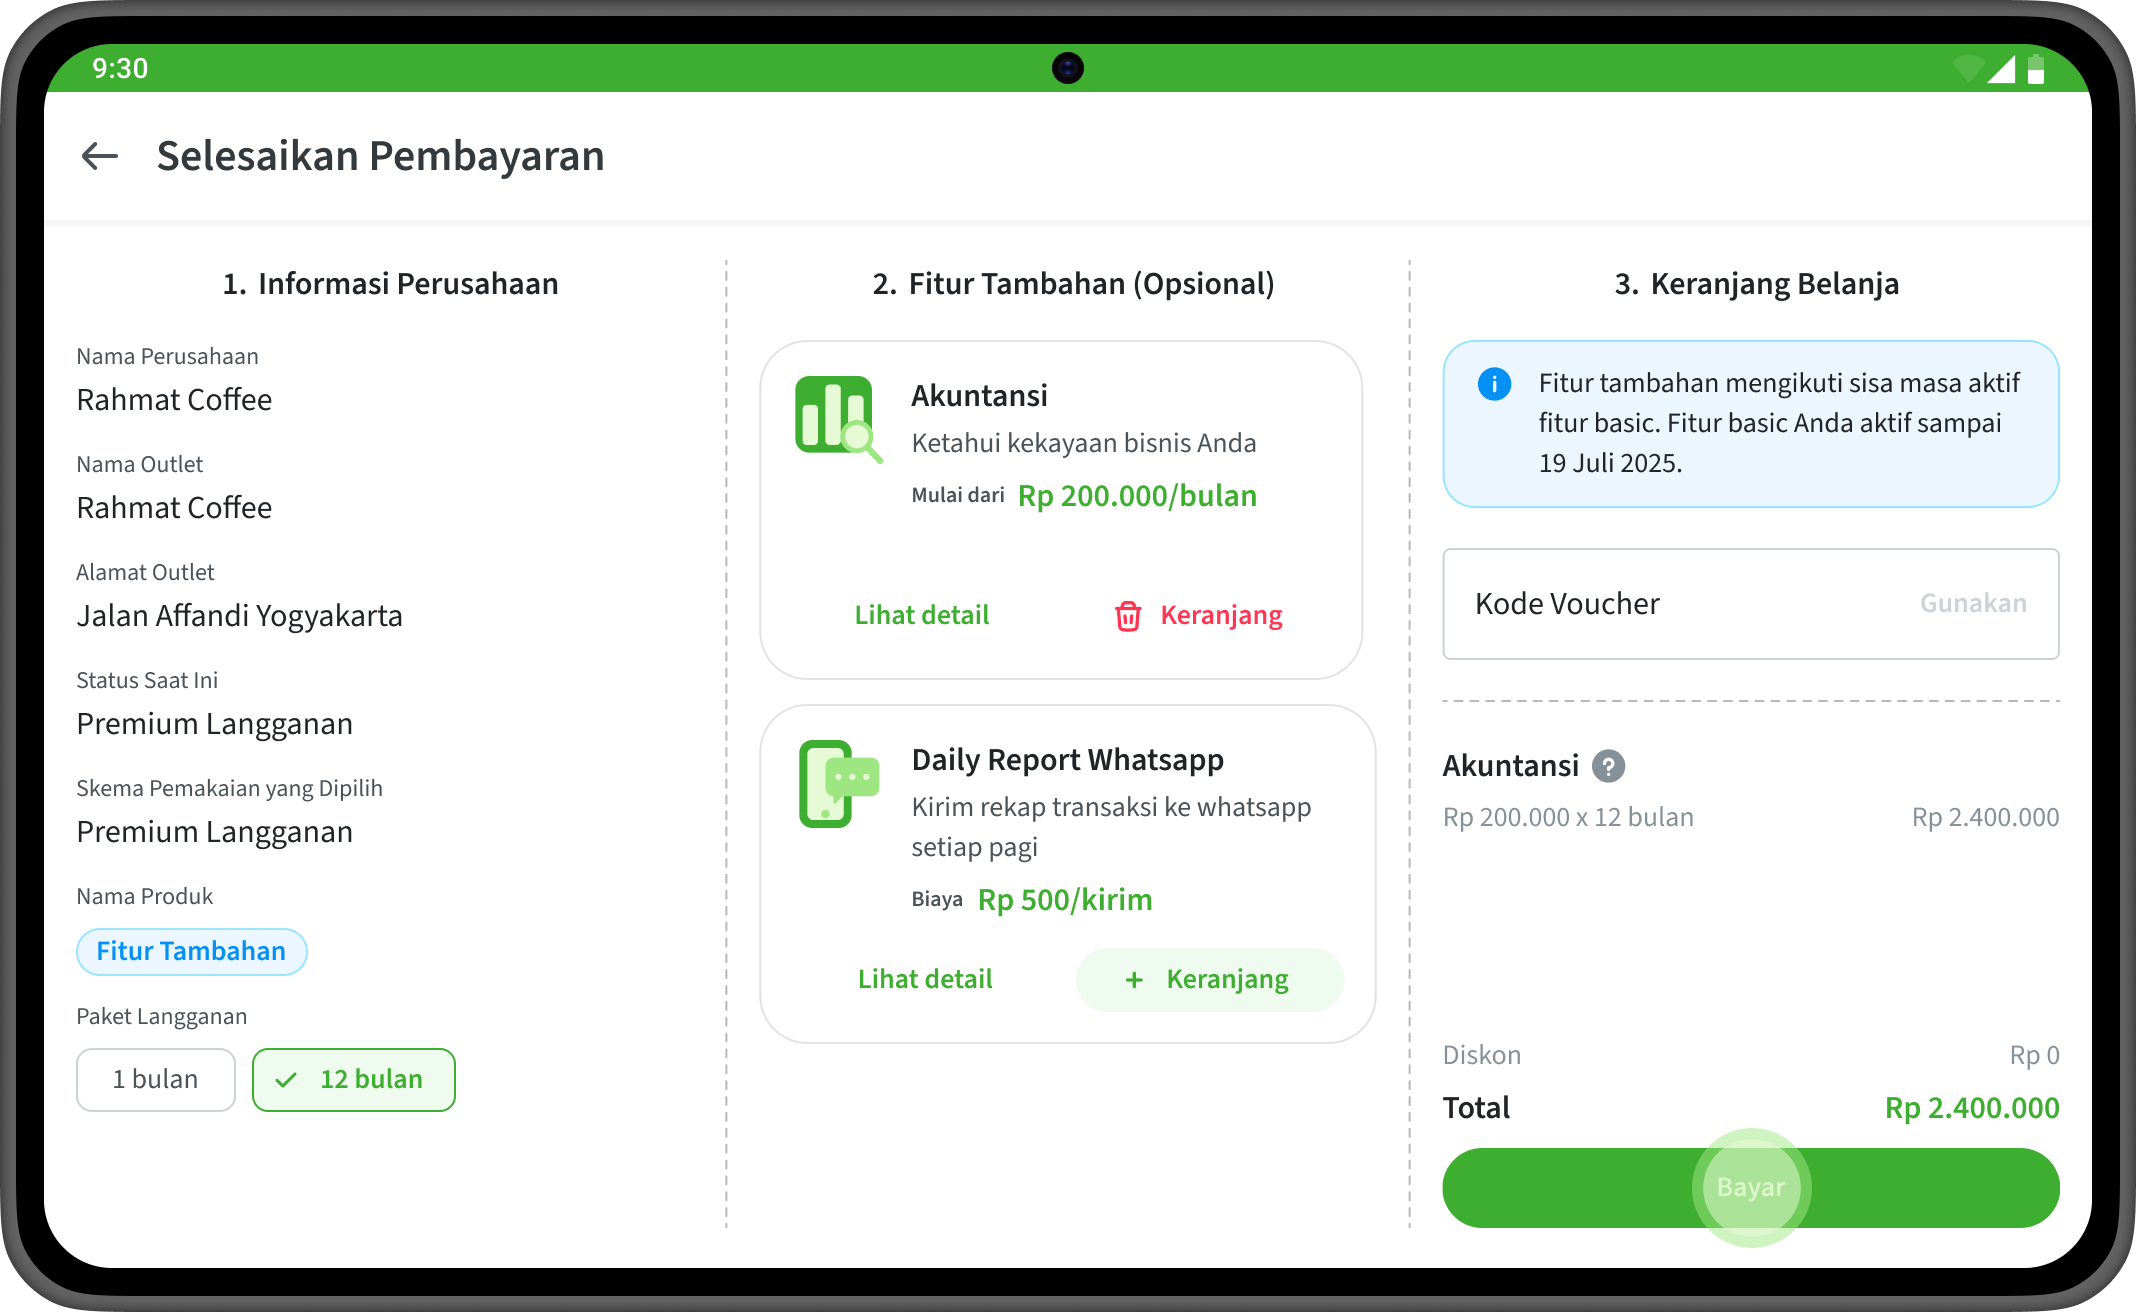Select the 1 bulan subscription package
2136x1312 pixels.
point(156,1080)
